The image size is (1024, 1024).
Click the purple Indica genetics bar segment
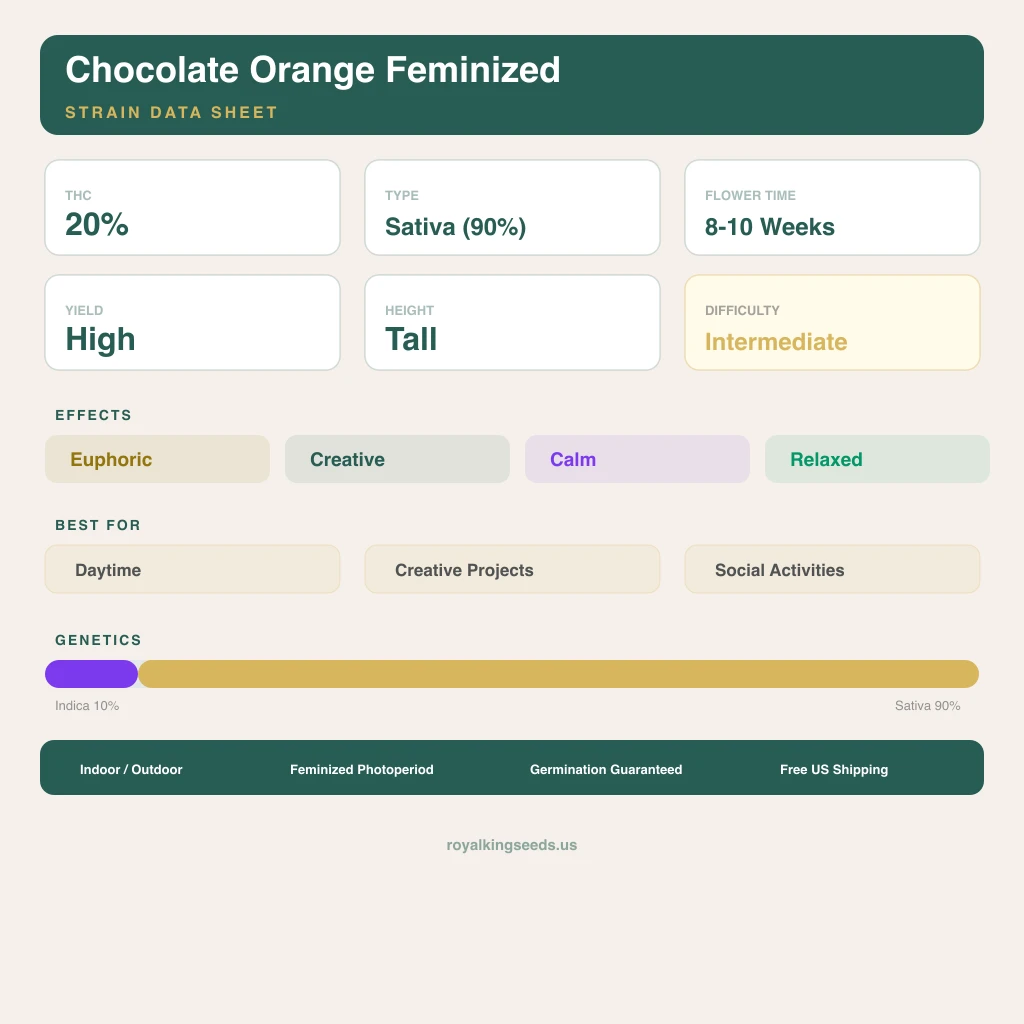[x=91, y=674]
